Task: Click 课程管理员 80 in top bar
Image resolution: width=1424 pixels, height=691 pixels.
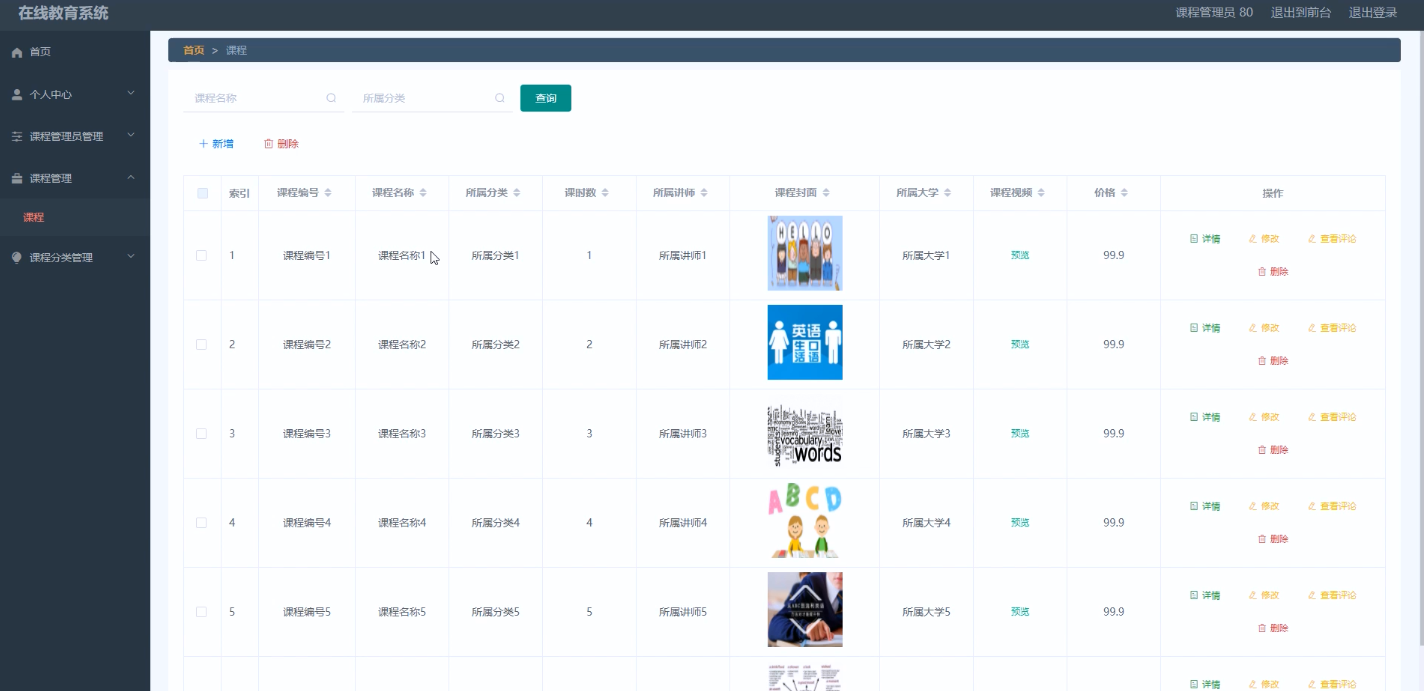Action: coord(1214,13)
